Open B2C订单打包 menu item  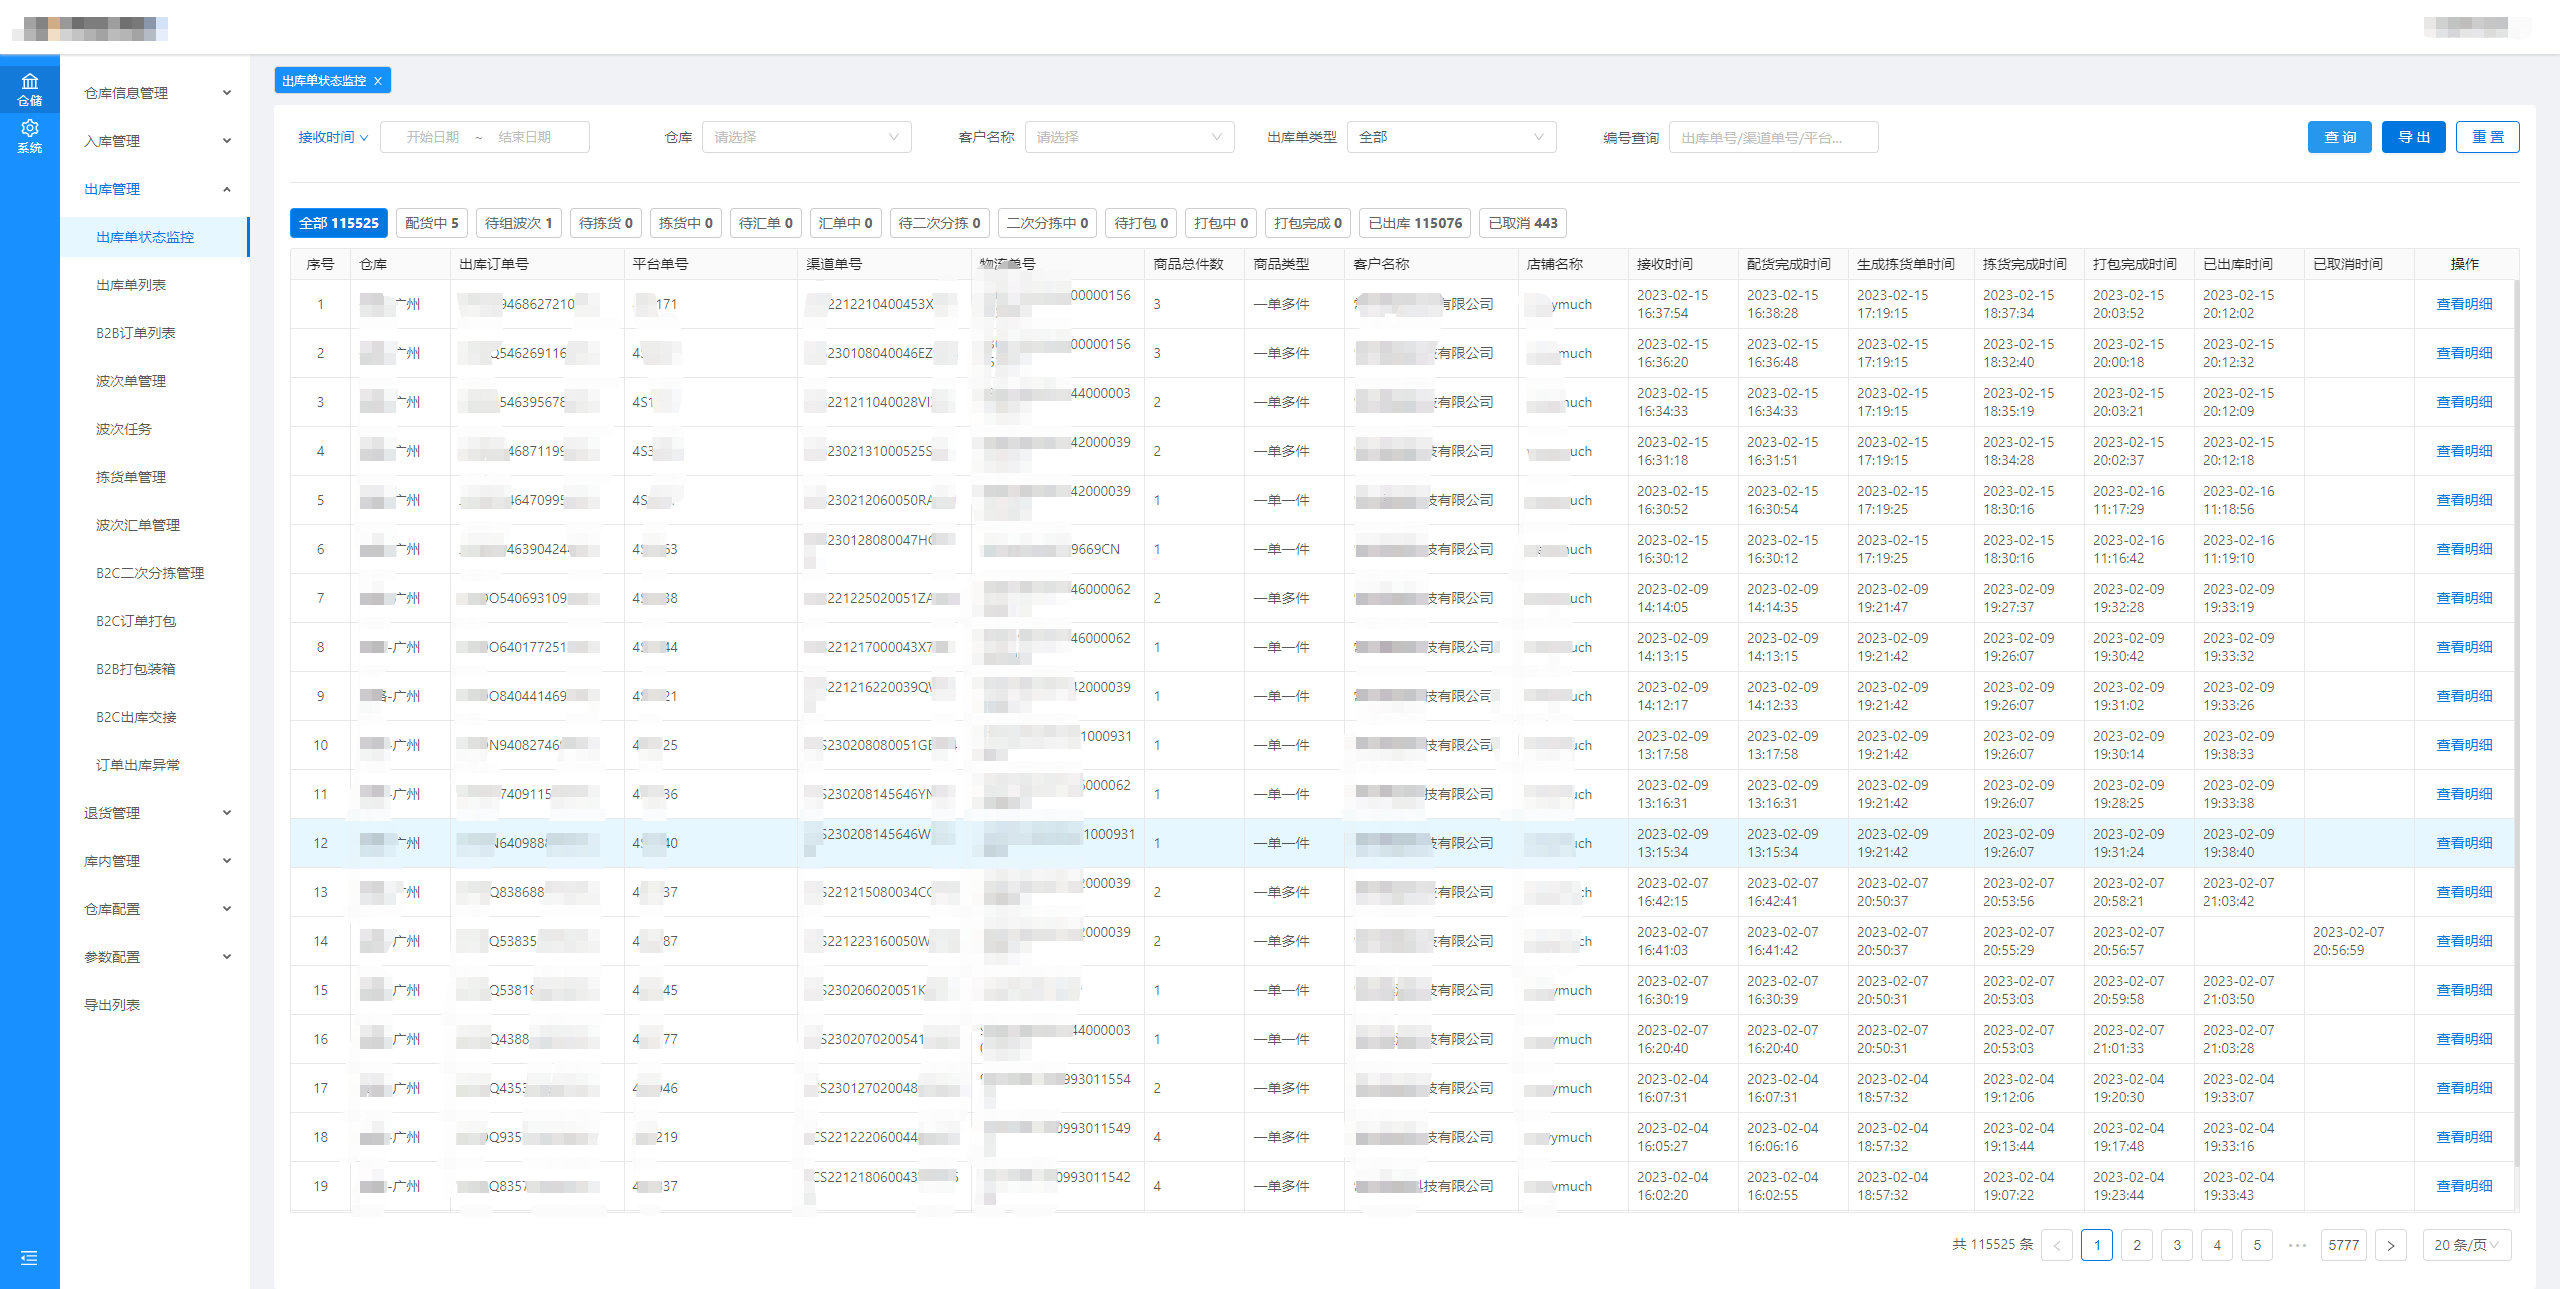tap(155, 621)
